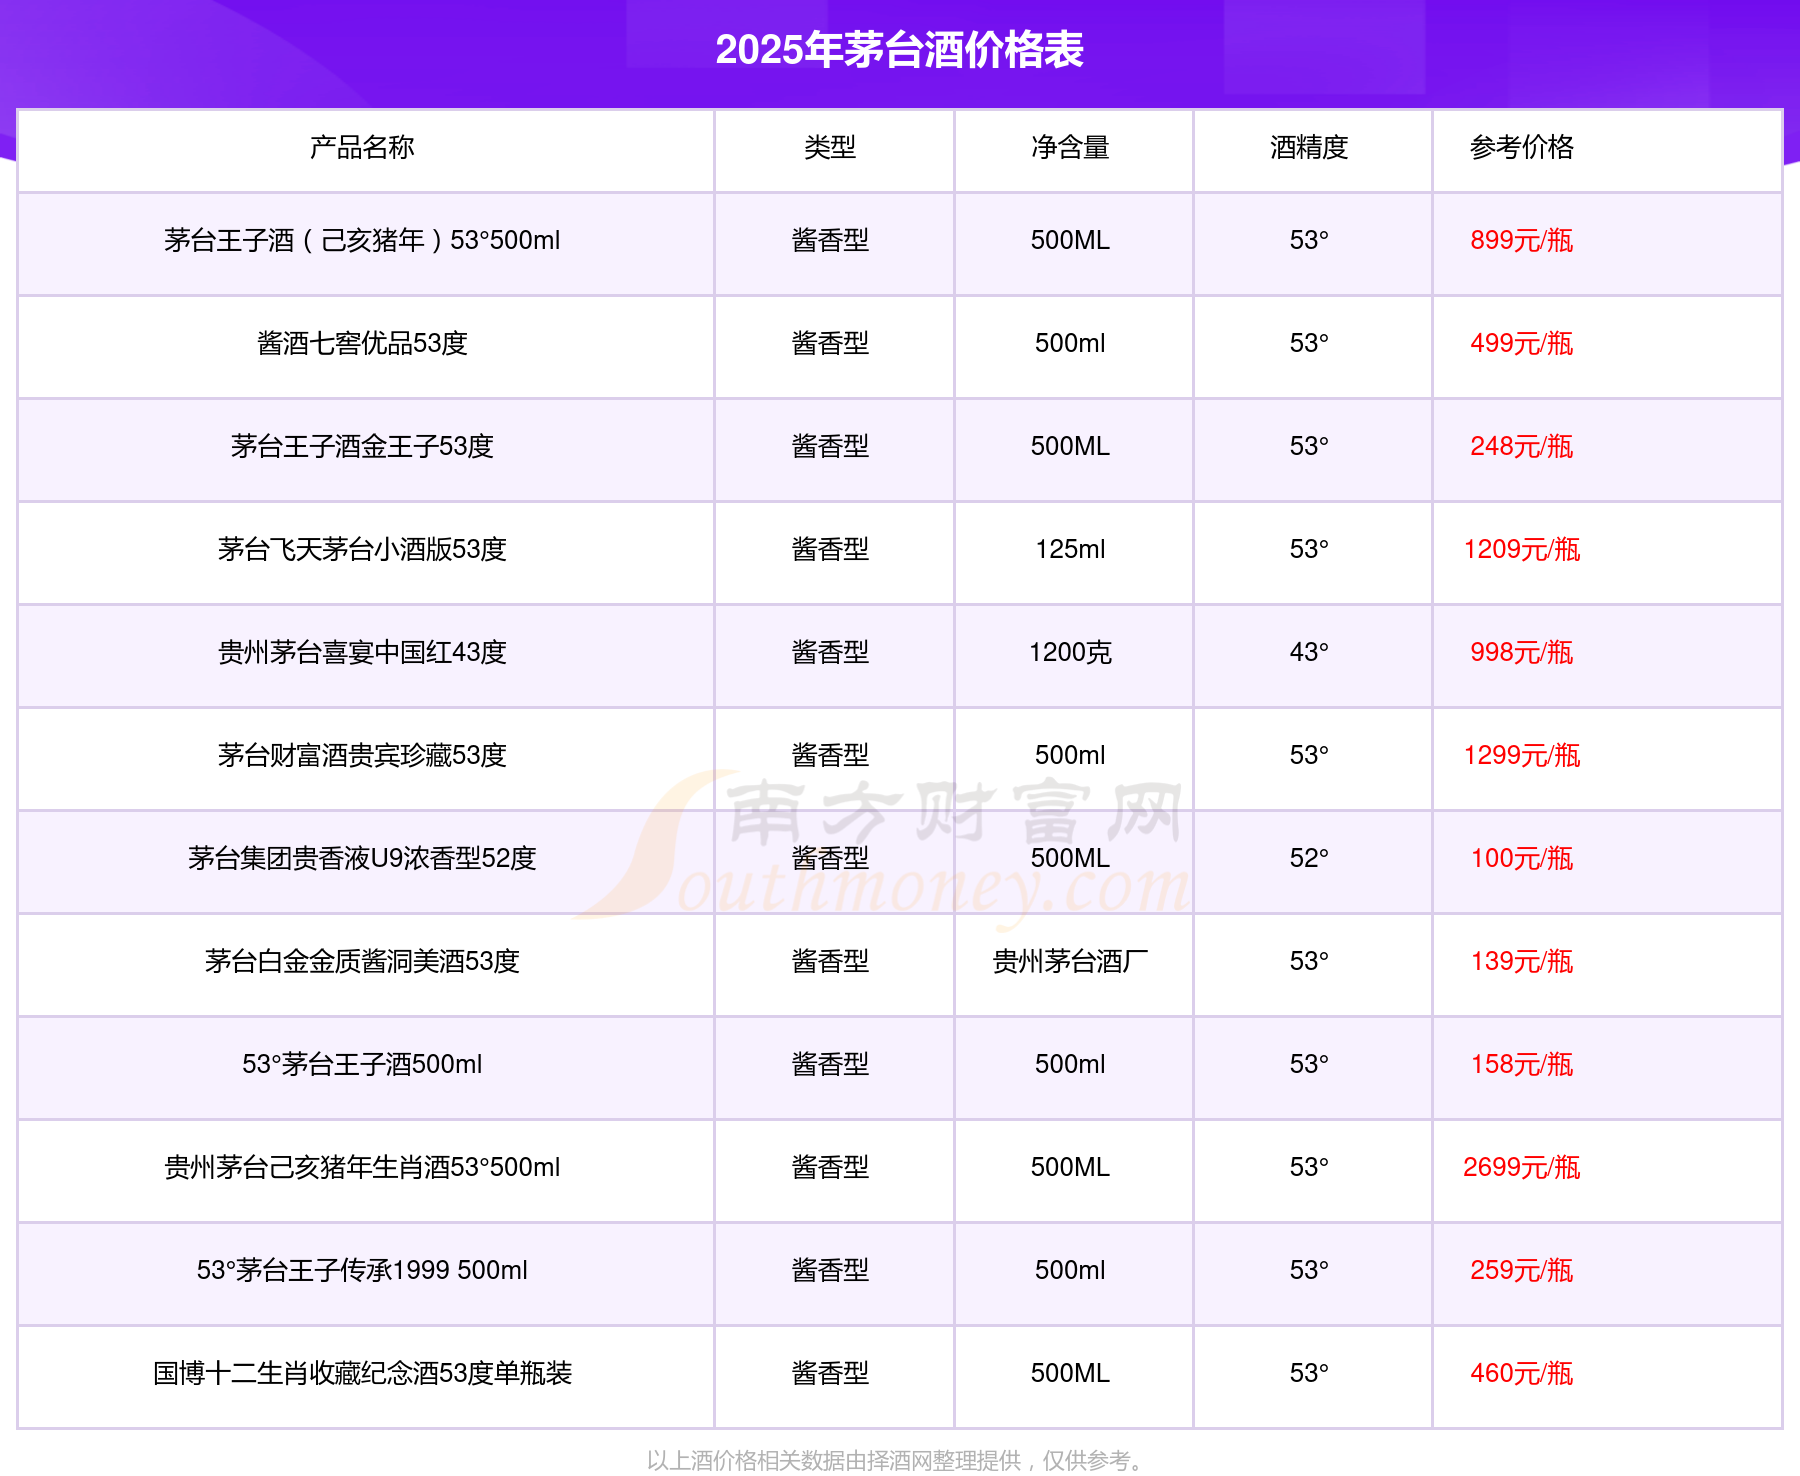Select the "产品名称" column header
This screenshot has height=1476, width=1800.
[x=362, y=147]
